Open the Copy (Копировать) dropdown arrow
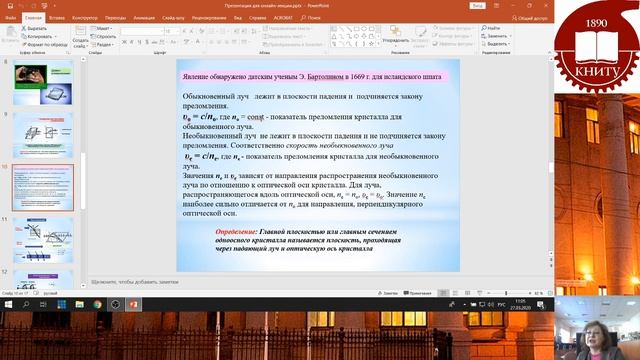This screenshot has width=640, height=360. coord(55,36)
